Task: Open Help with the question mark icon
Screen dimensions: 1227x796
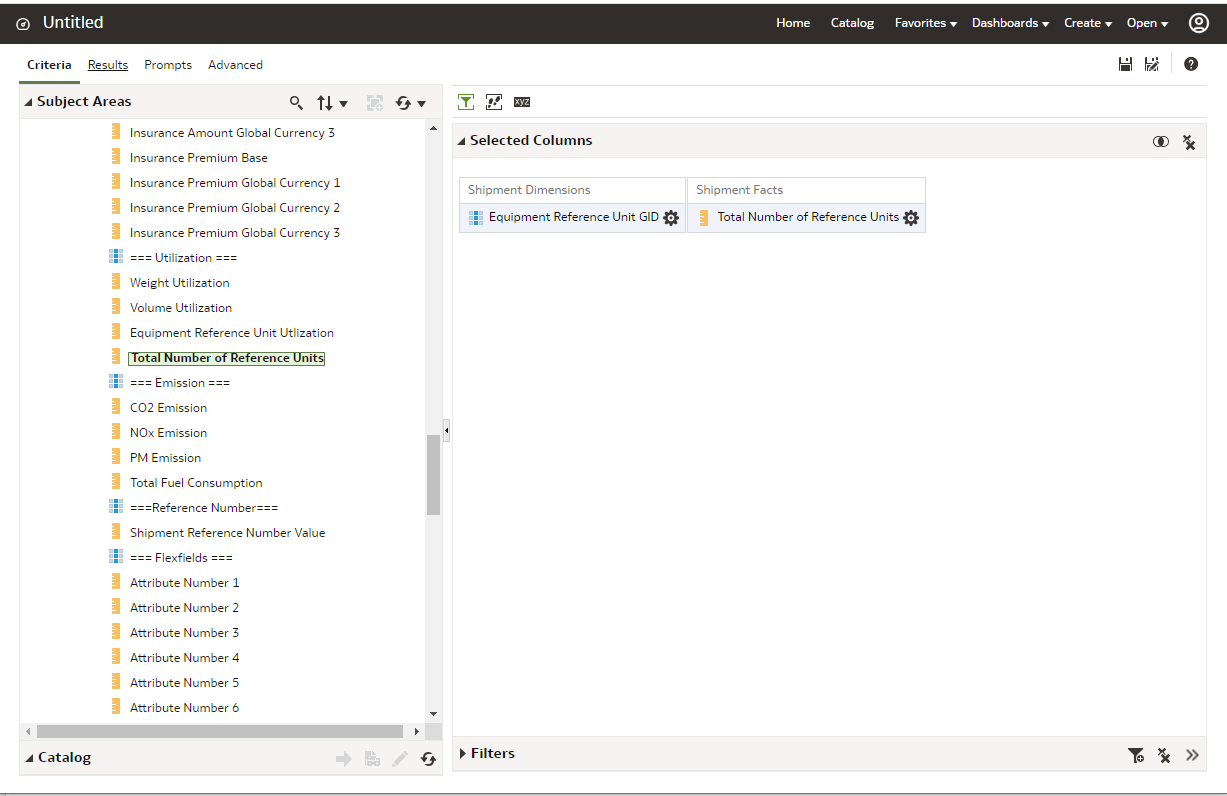Action: click(1191, 64)
